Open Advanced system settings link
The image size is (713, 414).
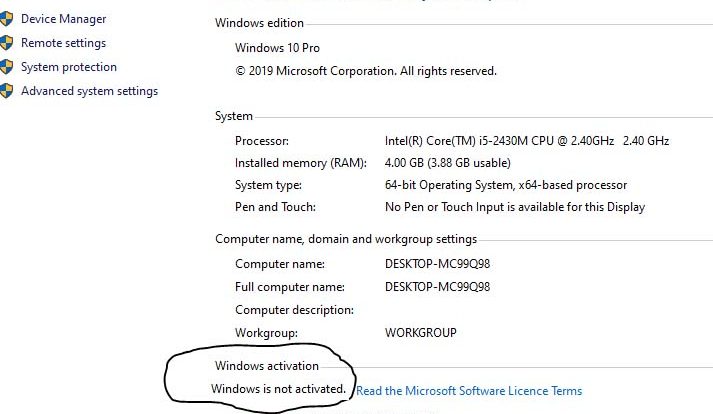[x=89, y=91]
